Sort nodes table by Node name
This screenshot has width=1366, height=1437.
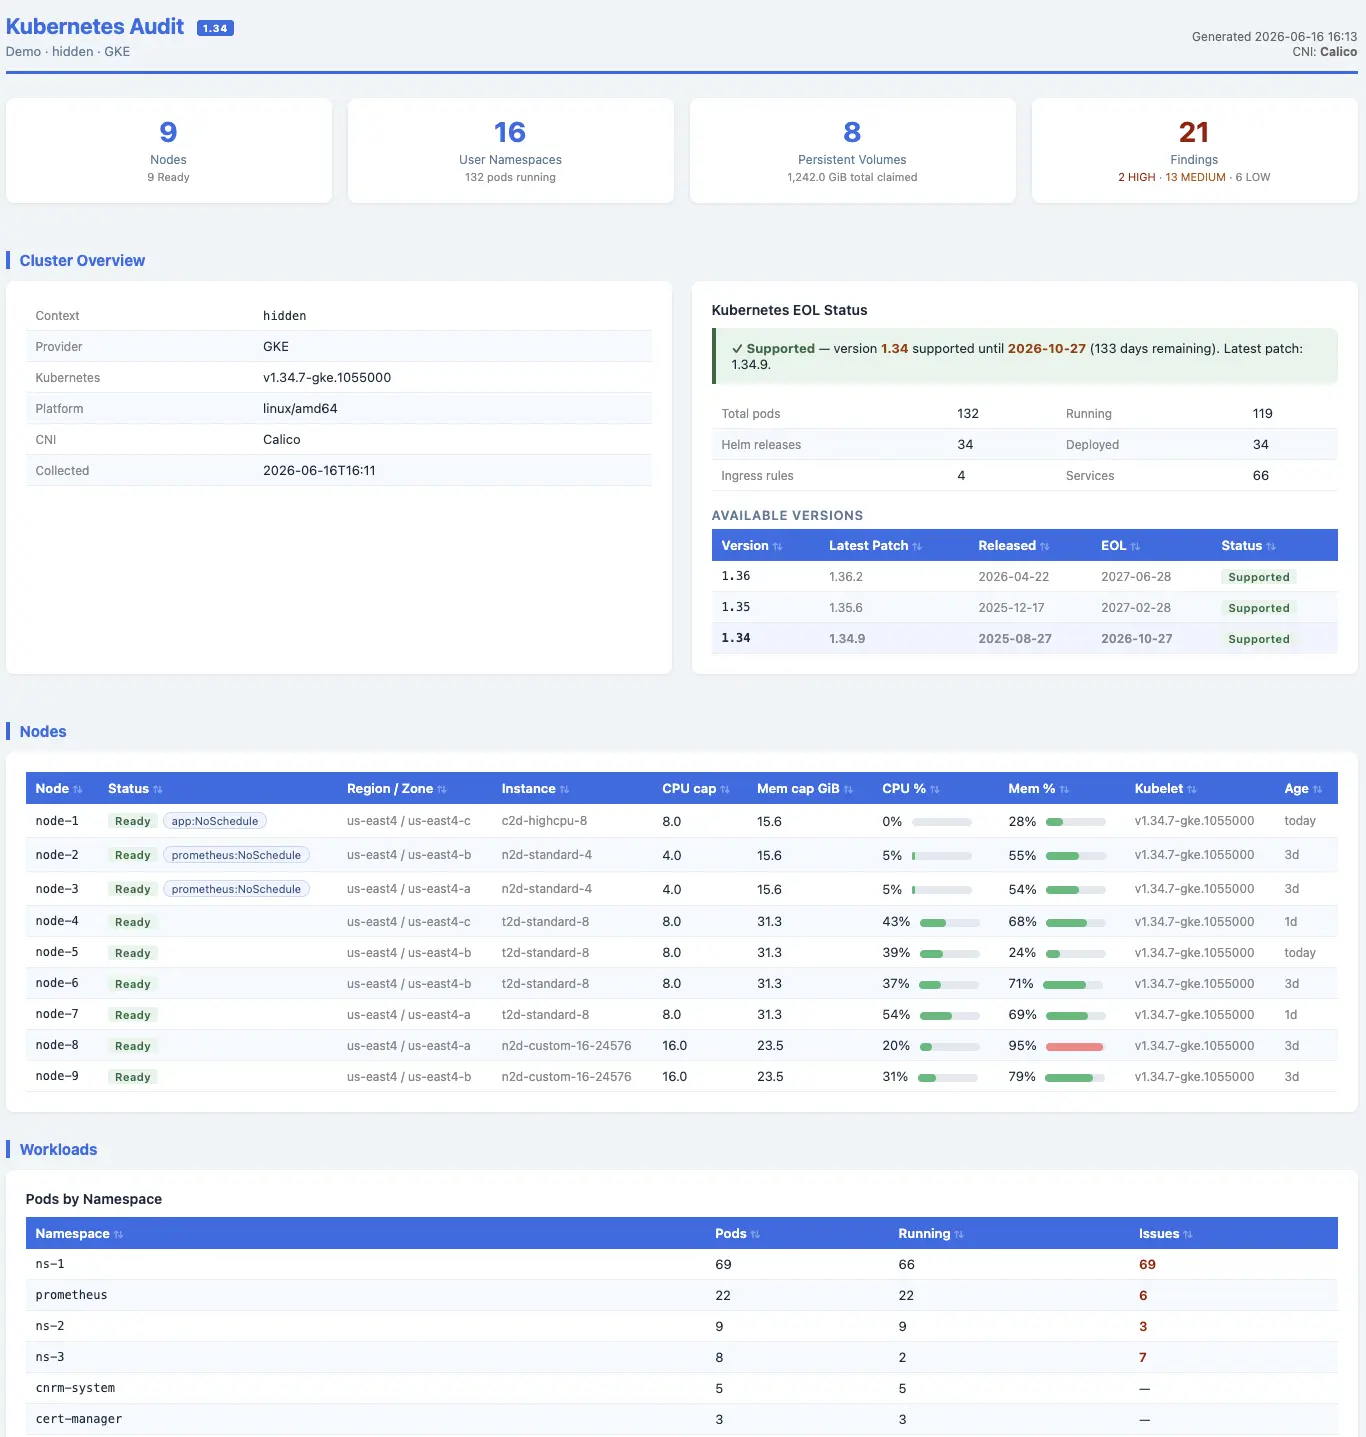58,789
